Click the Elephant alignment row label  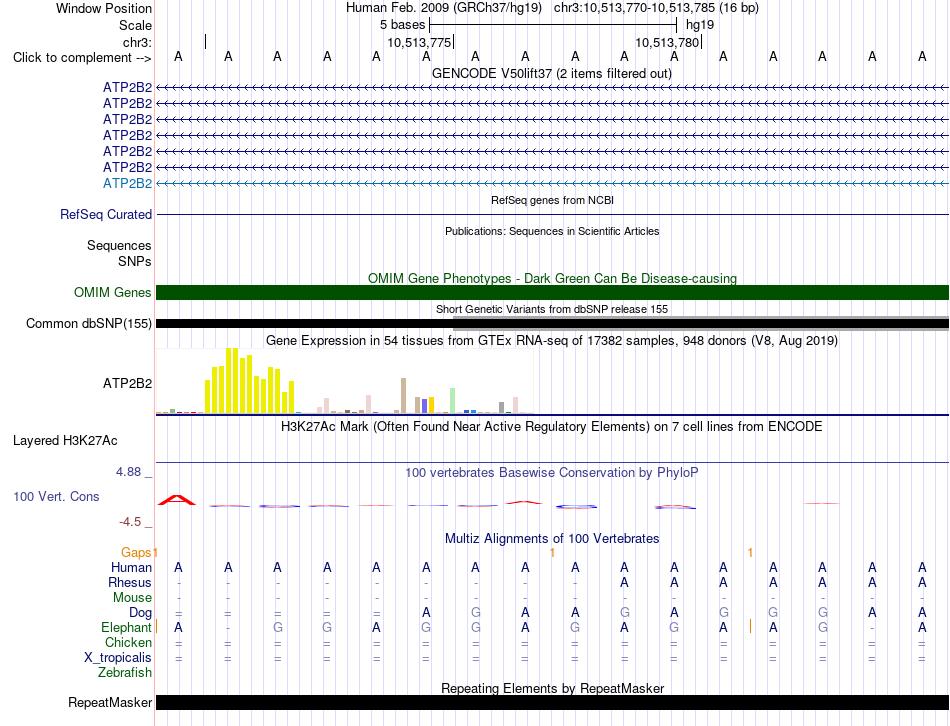pos(126,627)
